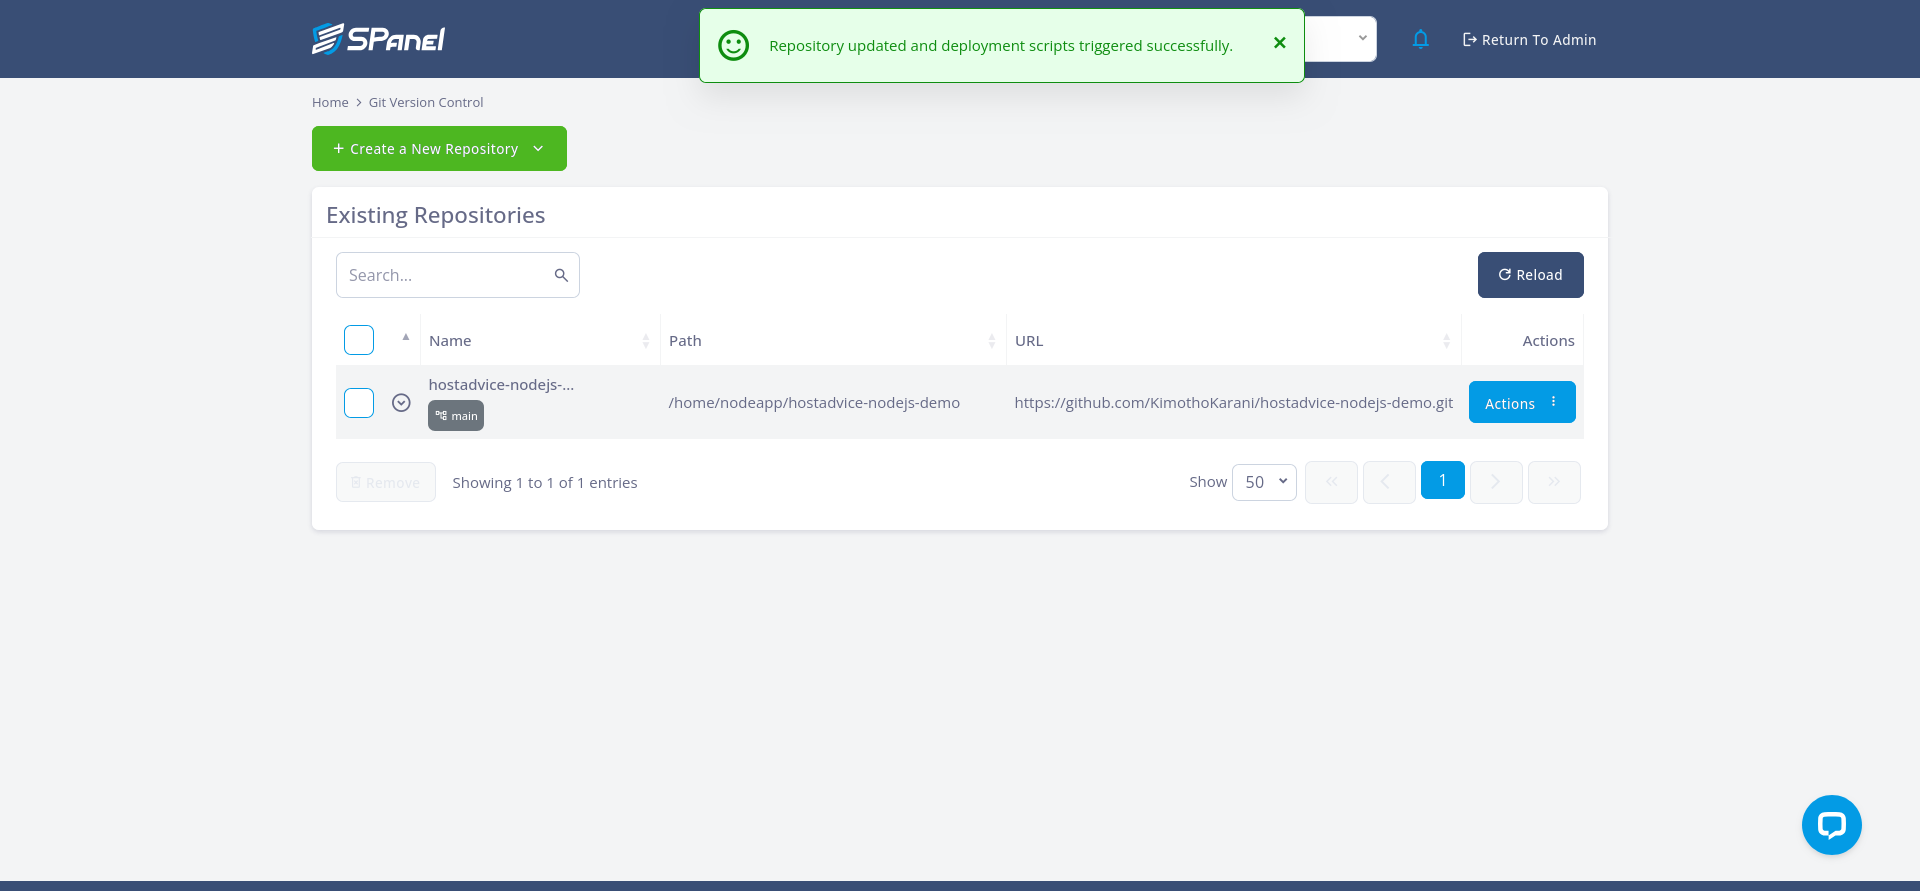Viewport: 1920px width, 891px height.
Task: Click the /home/nodeapp/hostadvice-nodejs-demo path
Action: point(814,402)
